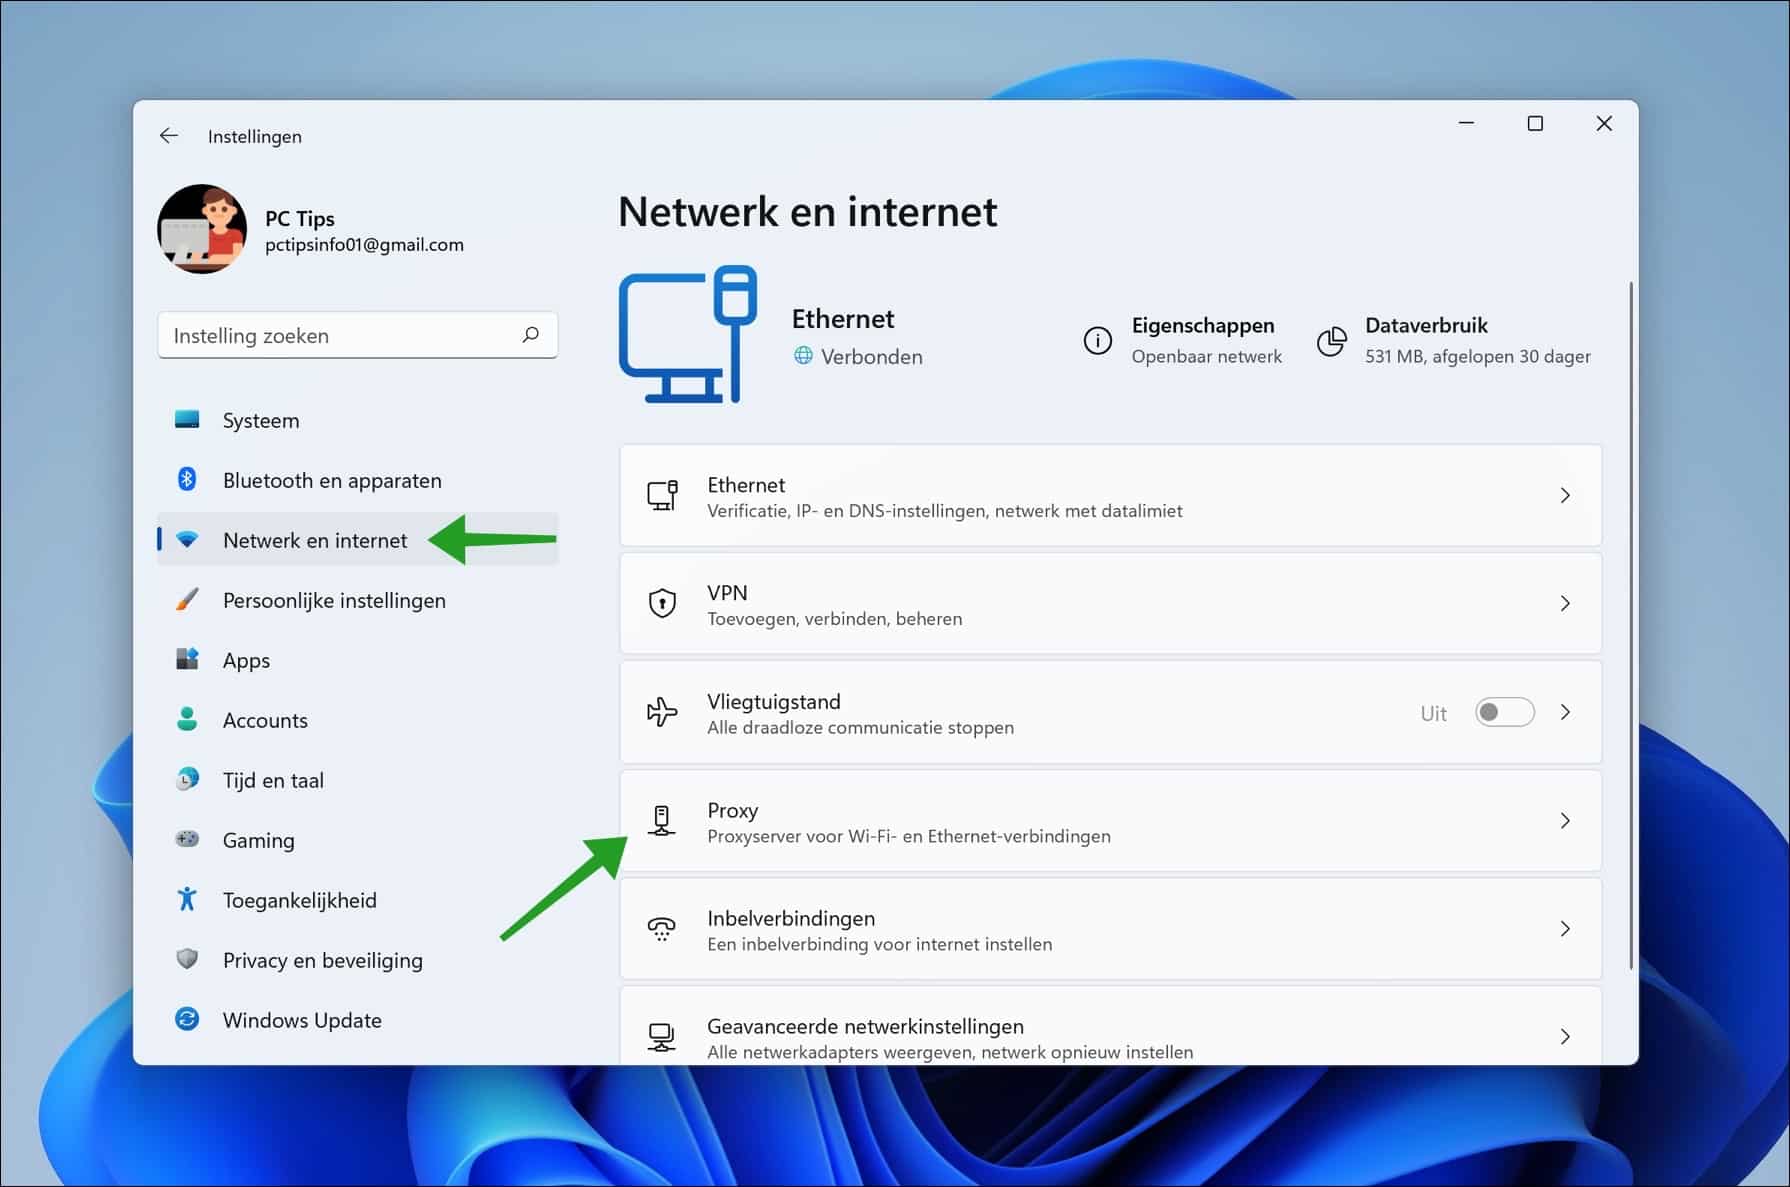Click the back arrow next to Instellingen
1790x1187 pixels.
tap(168, 135)
